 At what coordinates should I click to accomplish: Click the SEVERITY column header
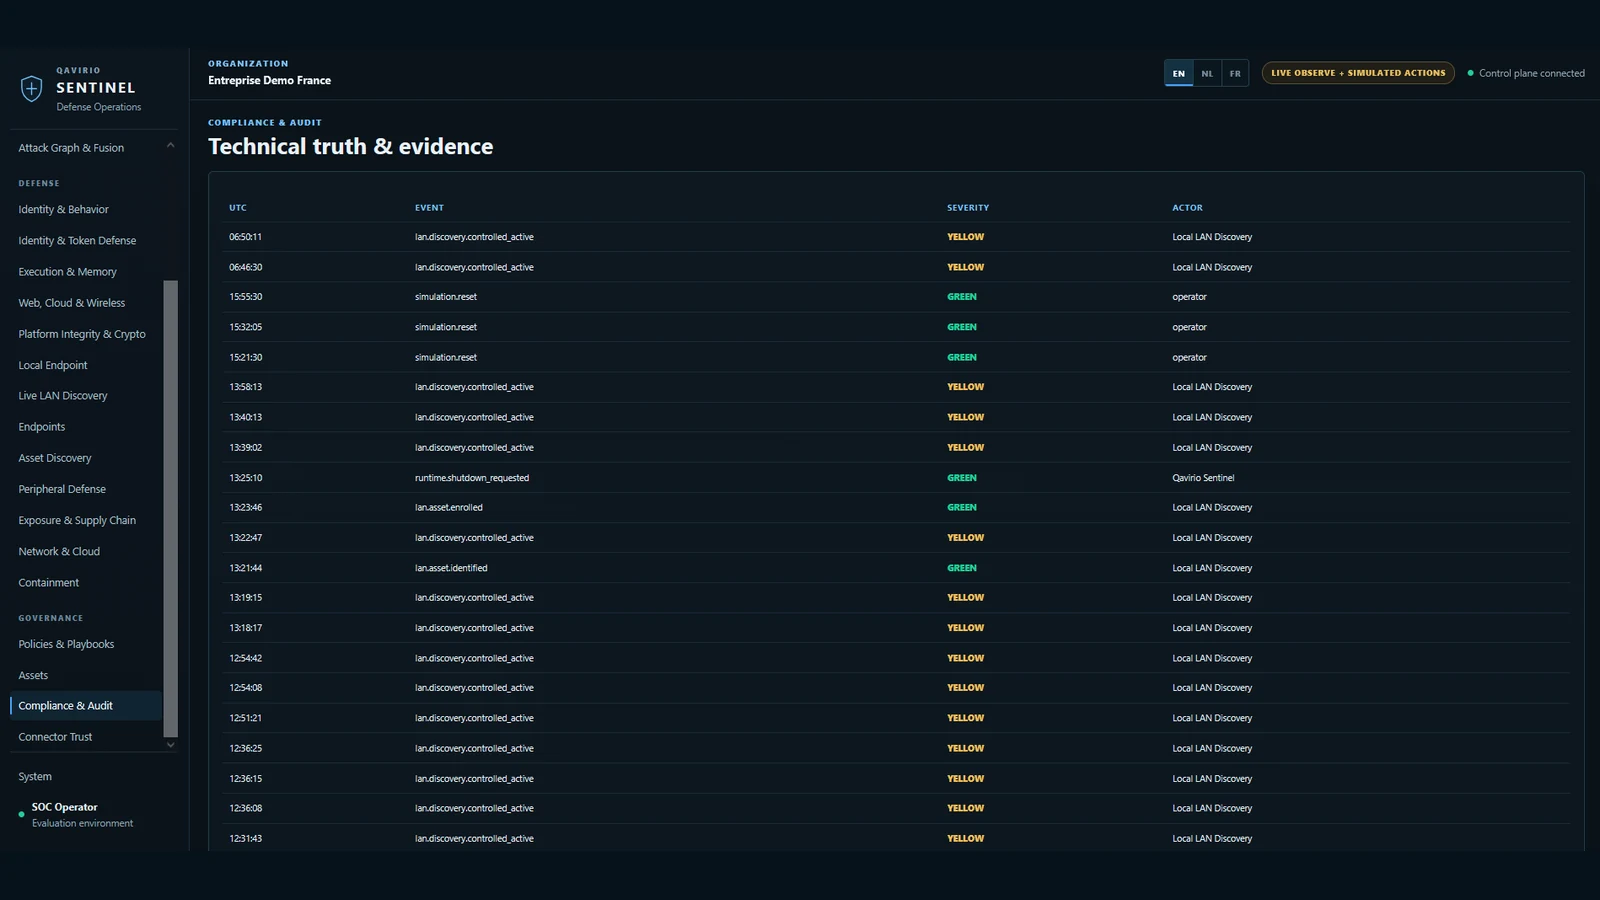pyautogui.click(x=968, y=208)
